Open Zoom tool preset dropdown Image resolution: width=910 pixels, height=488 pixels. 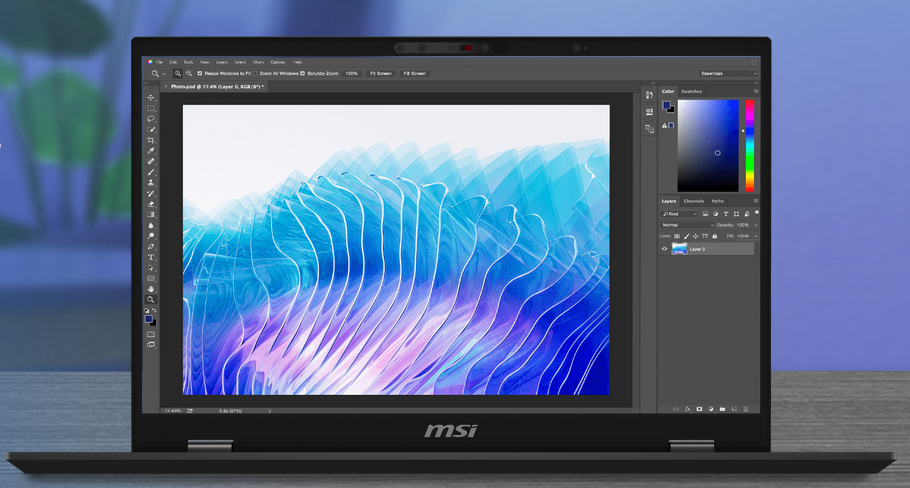tap(164, 74)
